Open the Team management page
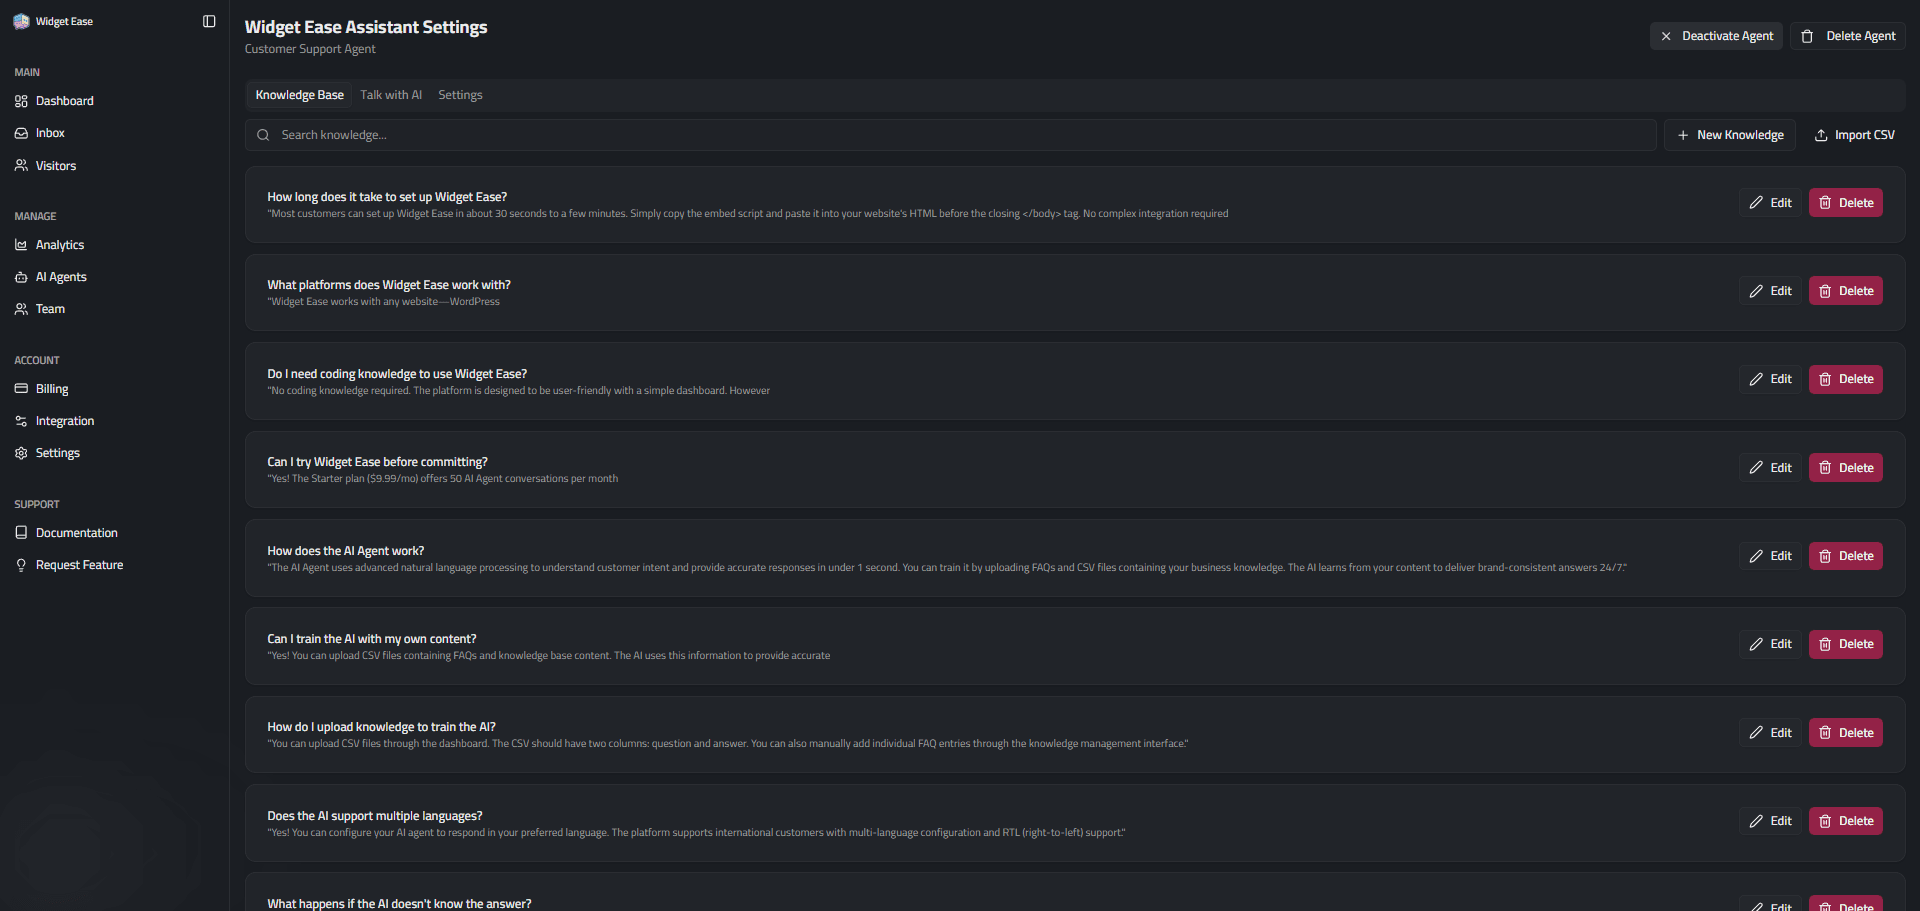The height and width of the screenshot is (911, 1920). [x=50, y=308]
